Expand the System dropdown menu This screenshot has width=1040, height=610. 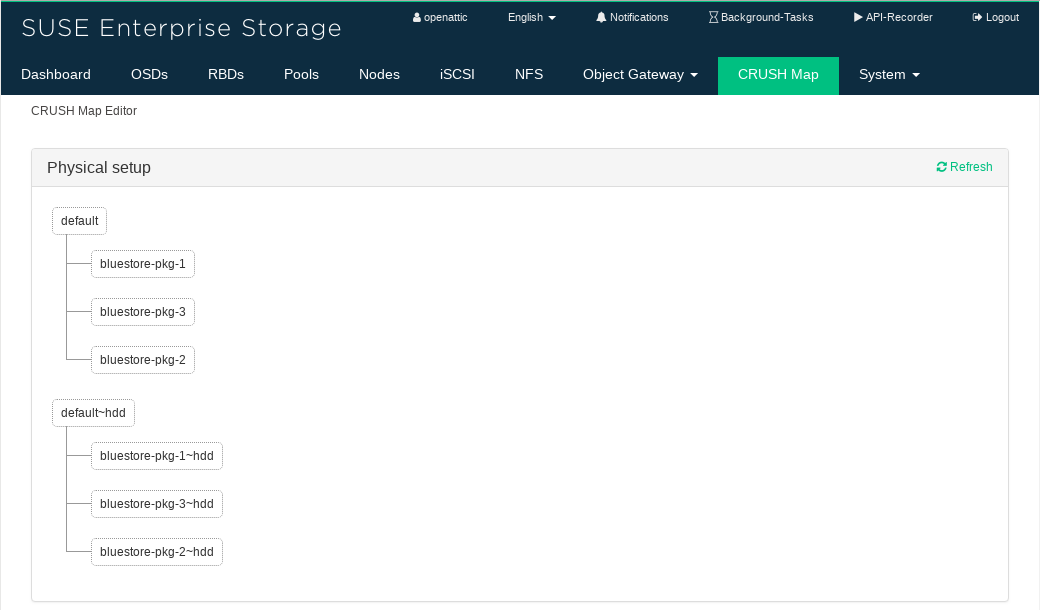click(x=889, y=75)
